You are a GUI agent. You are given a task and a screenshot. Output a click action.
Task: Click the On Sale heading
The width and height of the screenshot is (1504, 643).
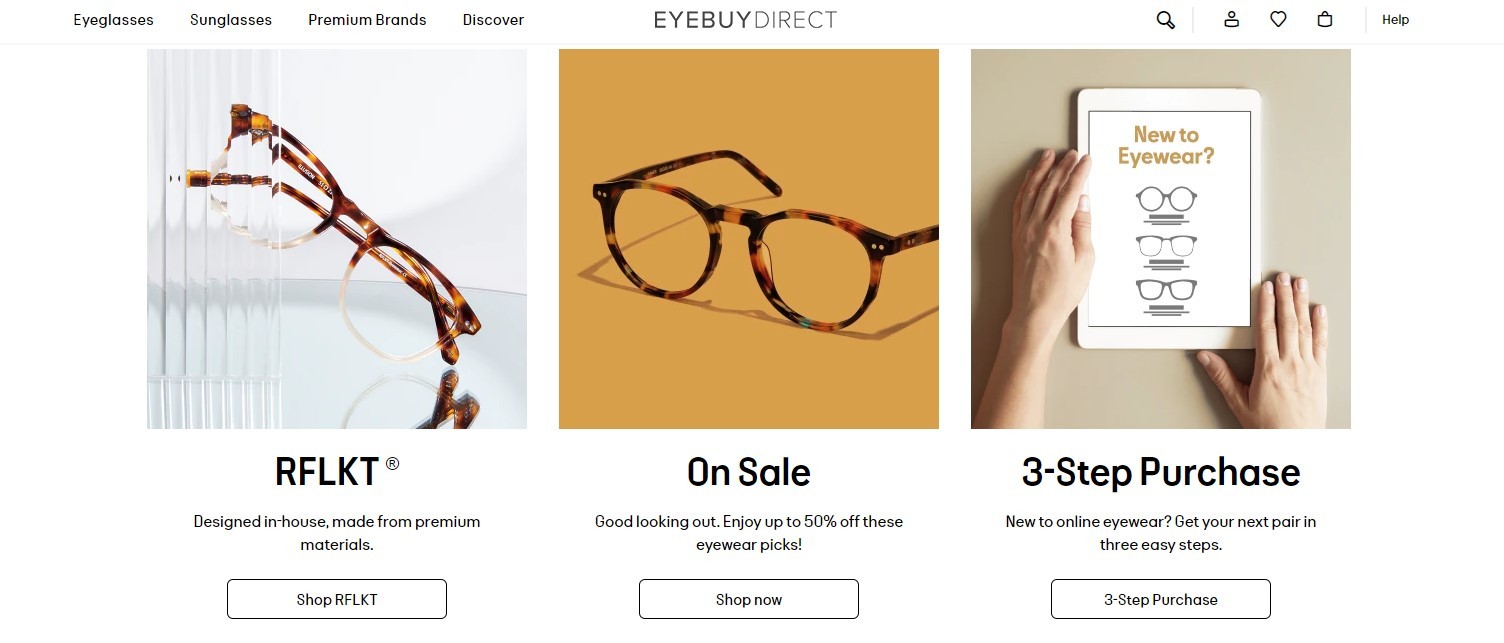[748, 472]
